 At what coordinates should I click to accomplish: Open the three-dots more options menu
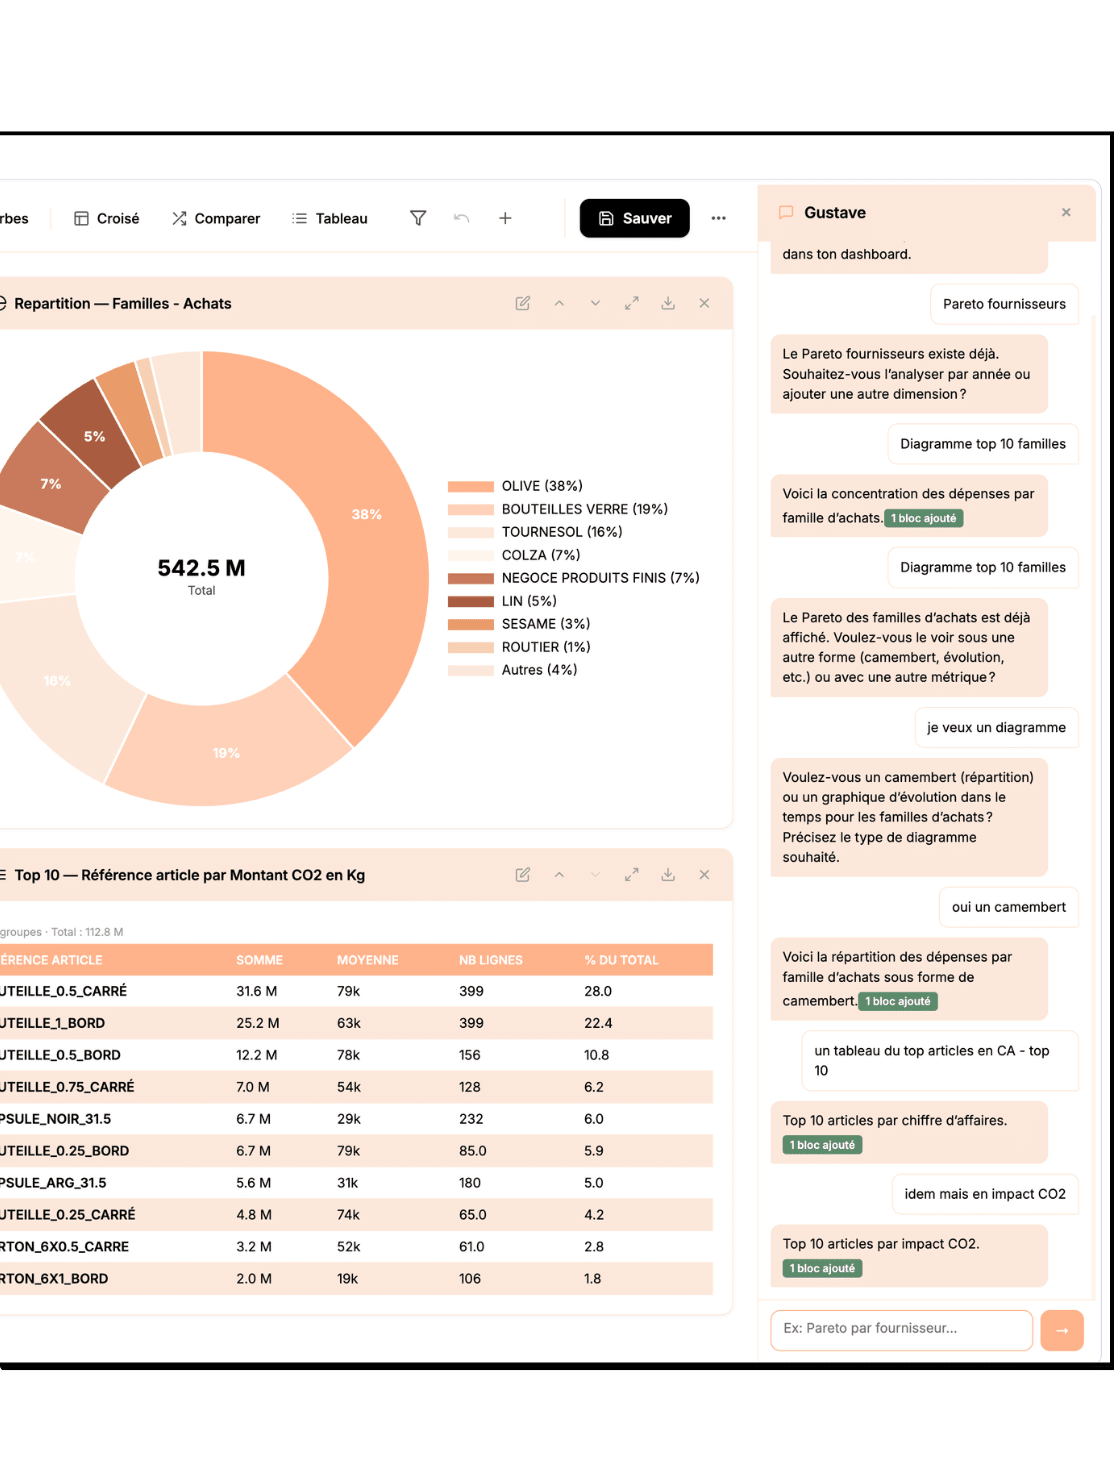(x=718, y=218)
